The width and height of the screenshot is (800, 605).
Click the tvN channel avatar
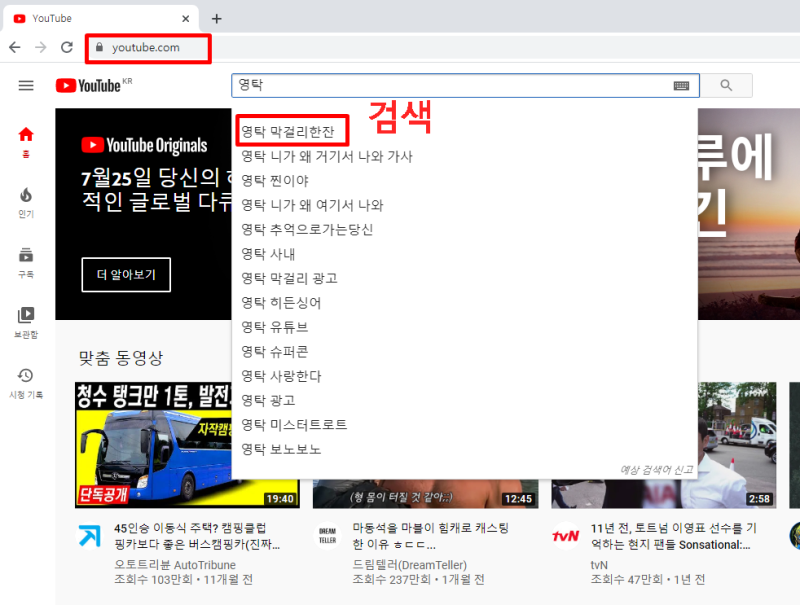(x=566, y=536)
